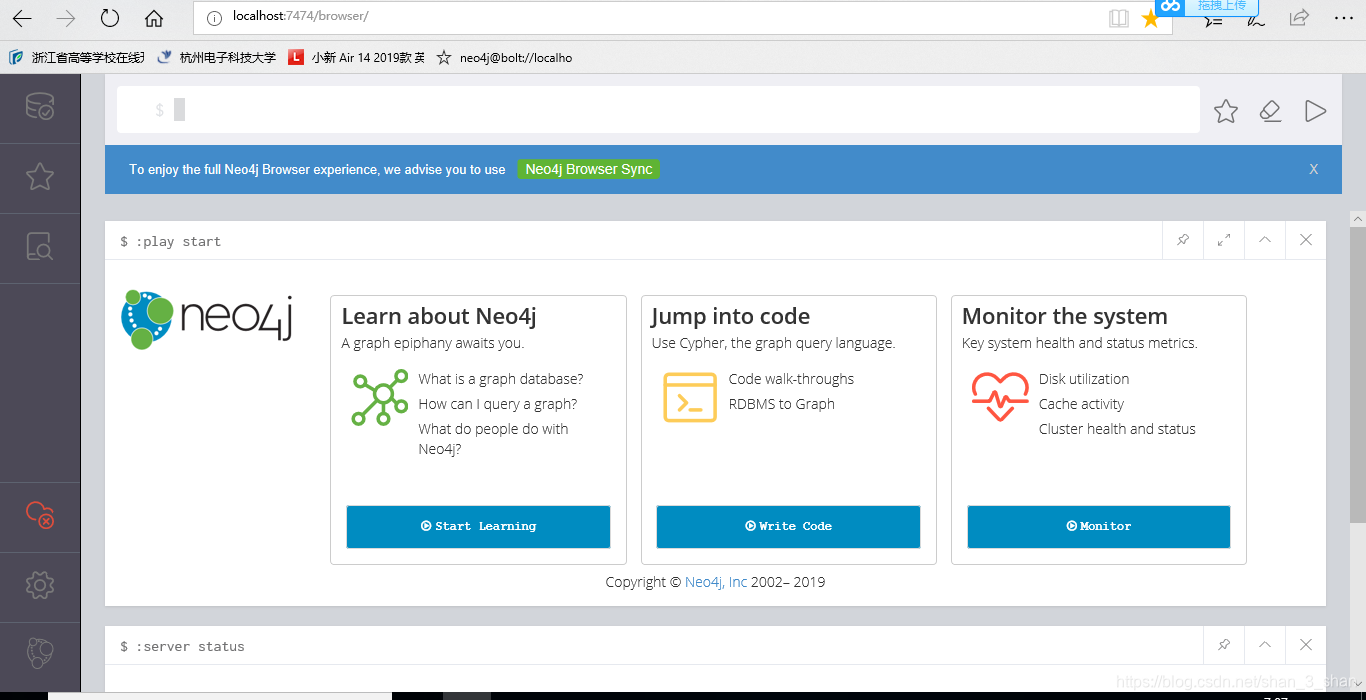Click the 'Jump into code' heading
This screenshot has width=1366, height=700.
pos(731,316)
